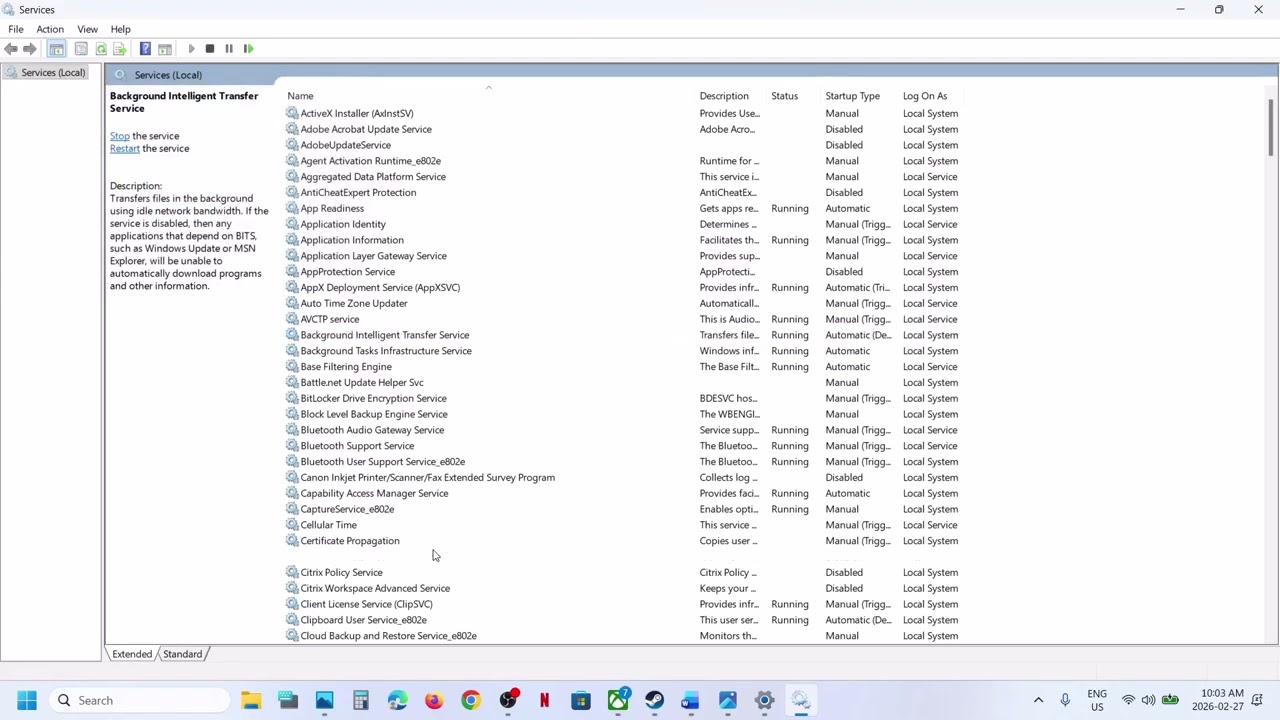The width and height of the screenshot is (1280, 720).
Task: Click the gear icon beside Cellular Time
Action: tap(292, 525)
